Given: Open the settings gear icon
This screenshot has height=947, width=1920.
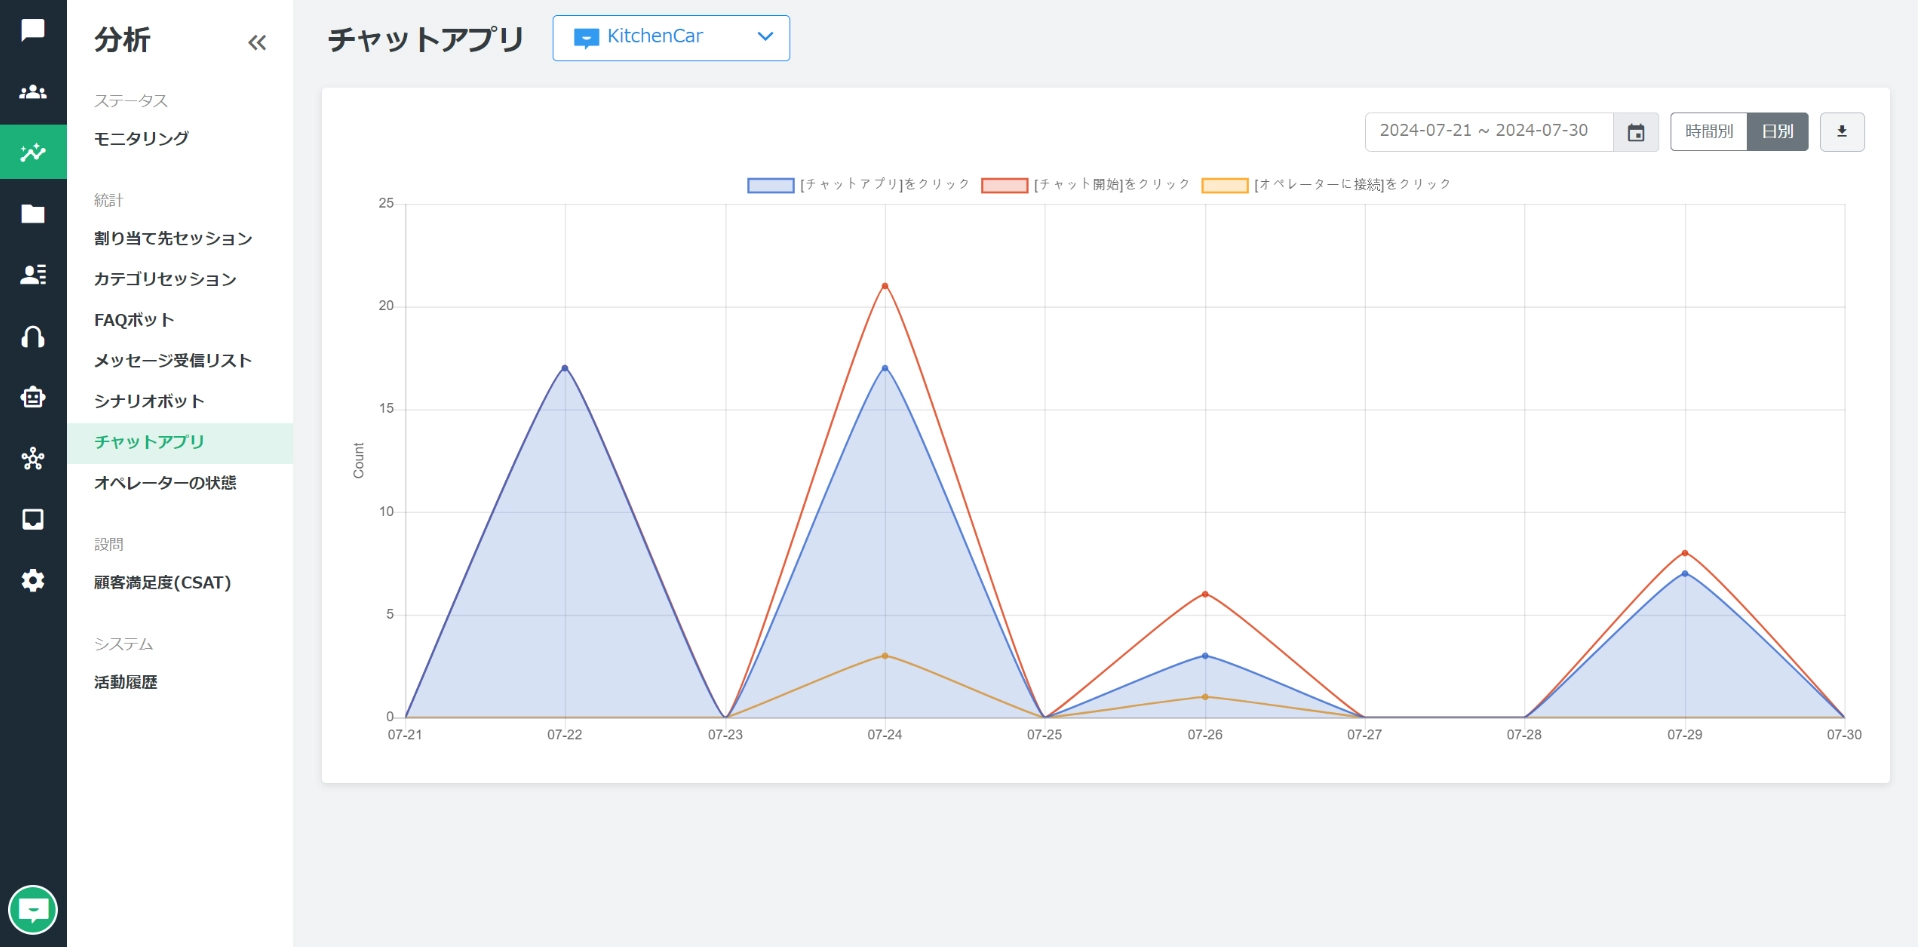Looking at the screenshot, I should click(x=33, y=580).
